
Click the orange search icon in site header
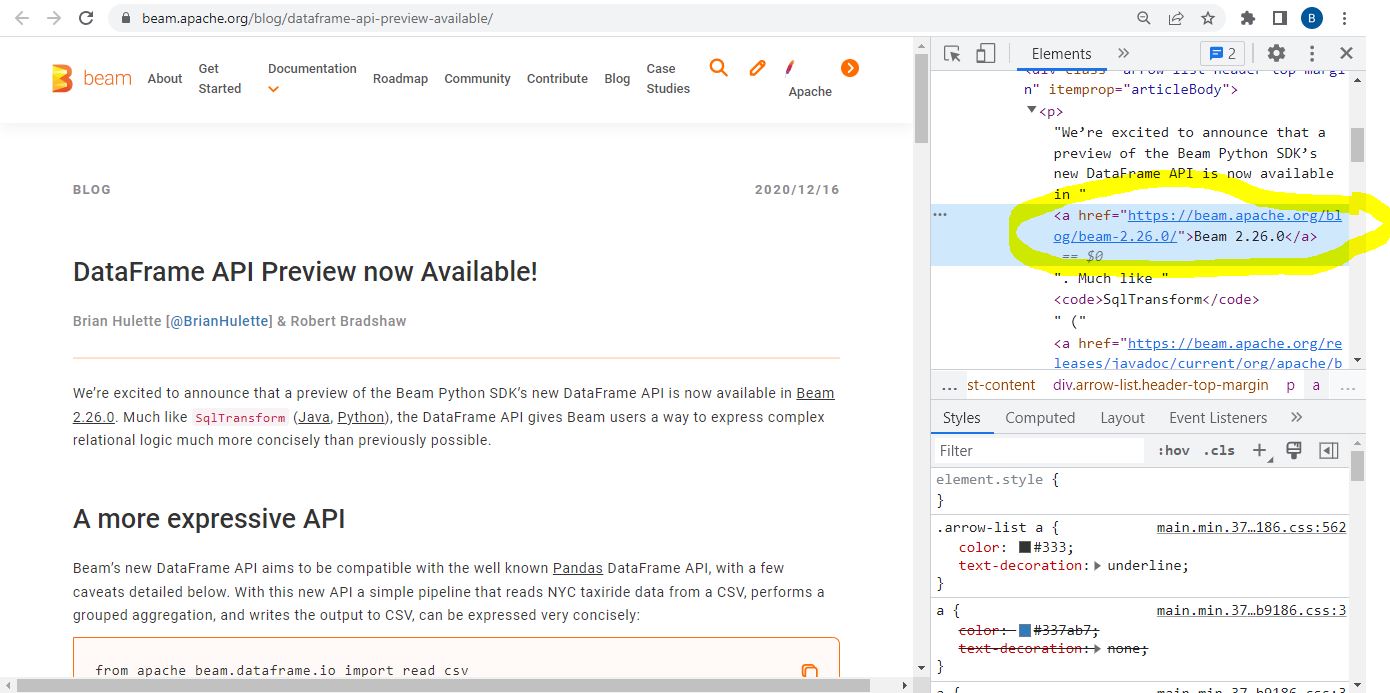[x=718, y=68]
